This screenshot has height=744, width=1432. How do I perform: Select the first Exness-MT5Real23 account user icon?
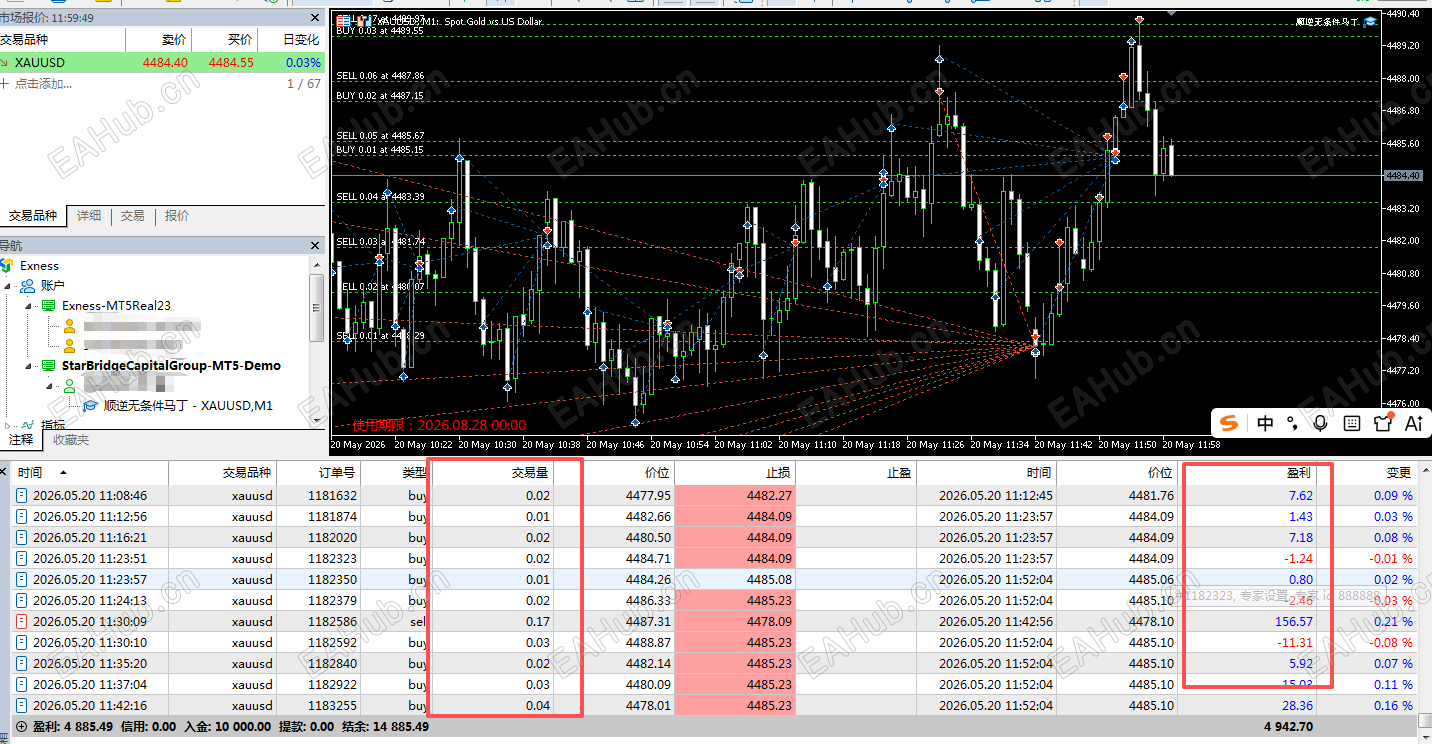coord(69,326)
